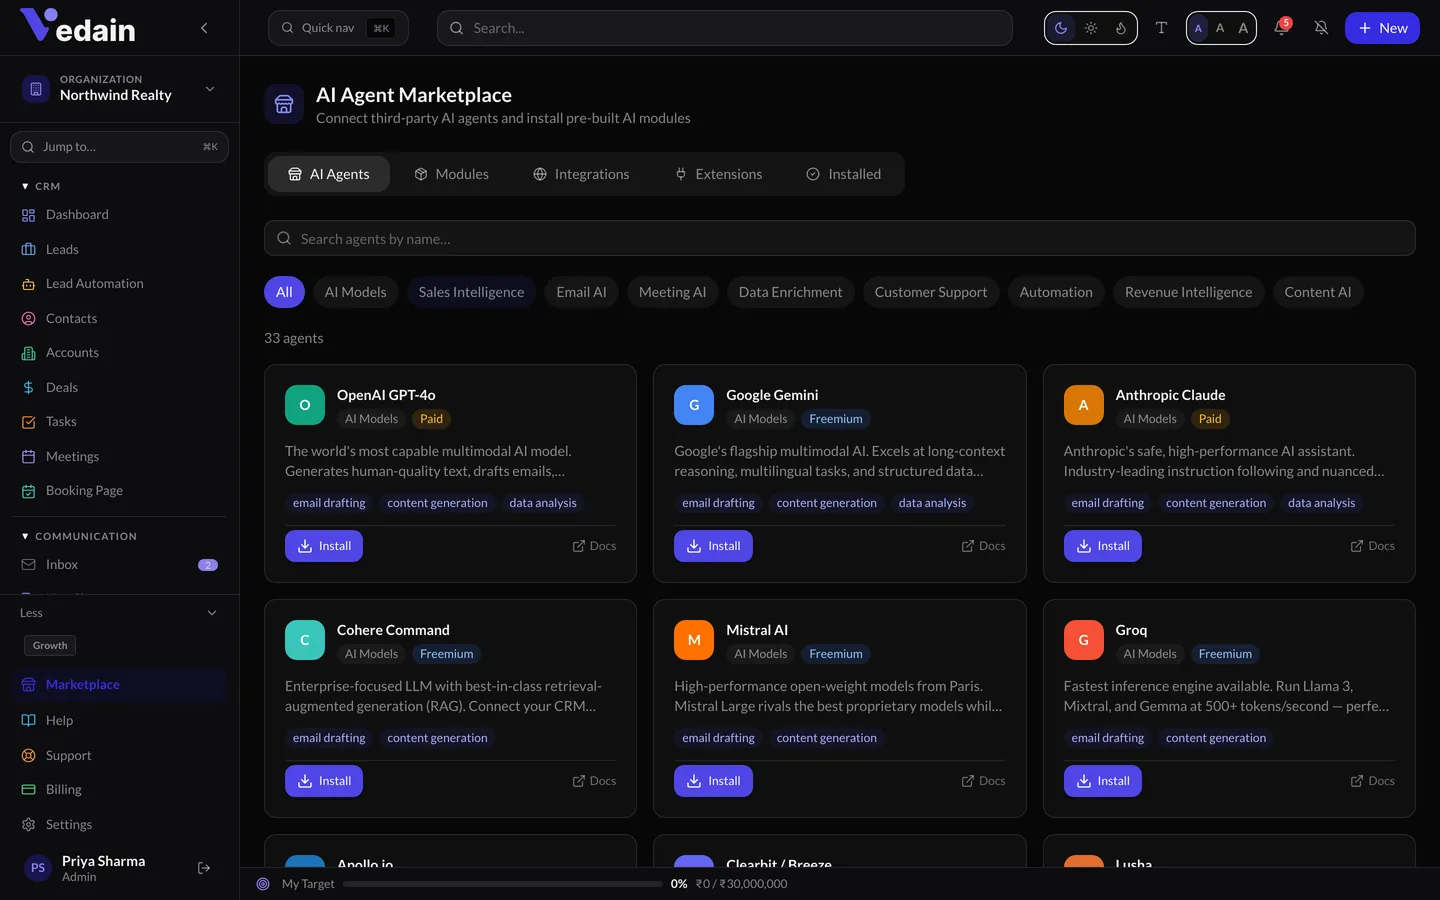Expand the Northwind Realty organization dropdown
The width and height of the screenshot is (1440, 900).
[x=120, y=88]
